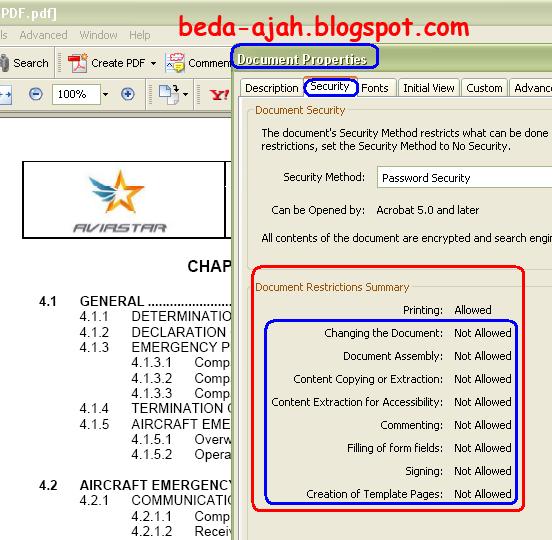552x540 pixels.
Task: Click the 4.1.1 DETERMINATION contents line
Action: pyautogui.click(x=155, y=316)
